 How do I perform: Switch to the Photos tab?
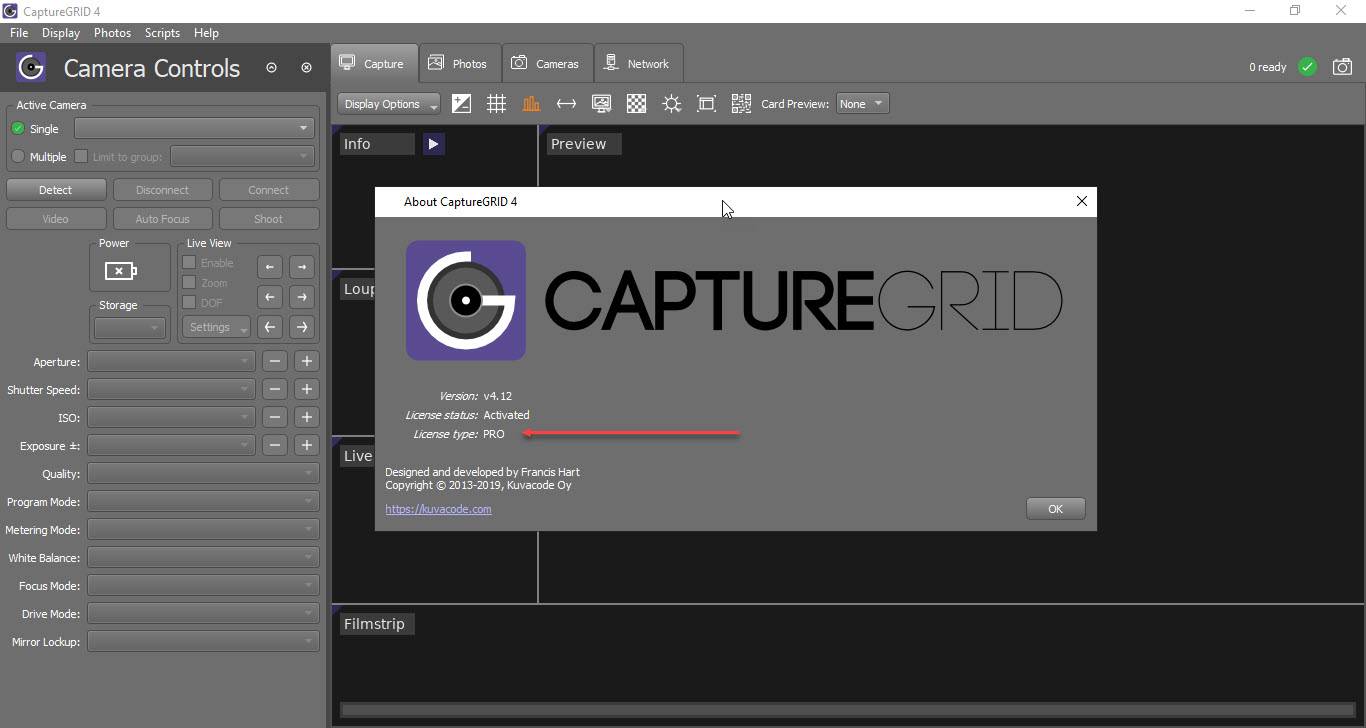458,63
